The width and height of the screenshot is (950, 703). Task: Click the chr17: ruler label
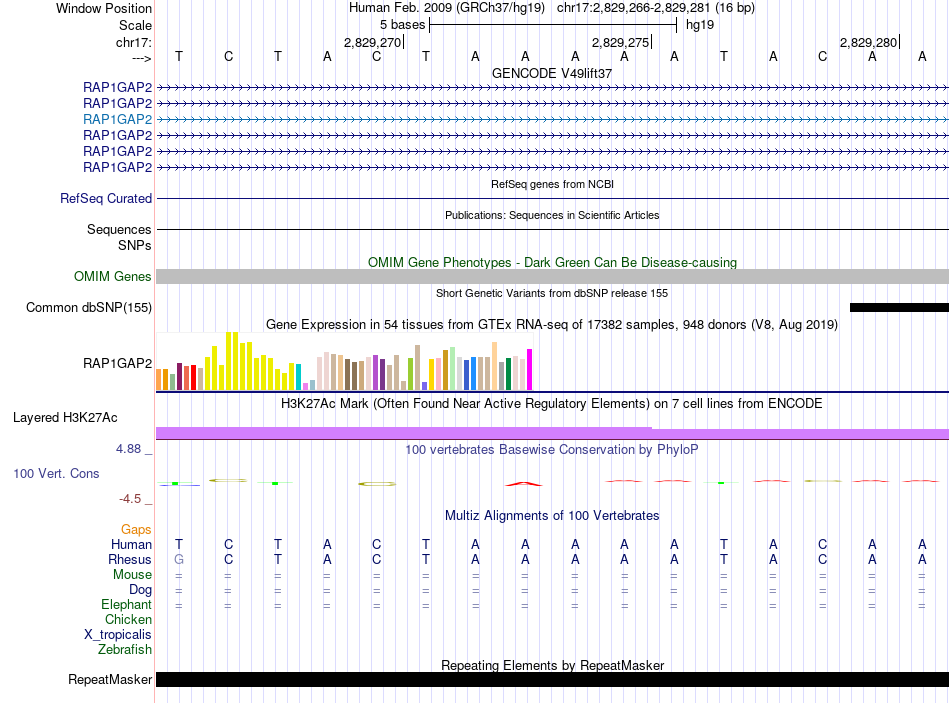[x=133, y=42]
